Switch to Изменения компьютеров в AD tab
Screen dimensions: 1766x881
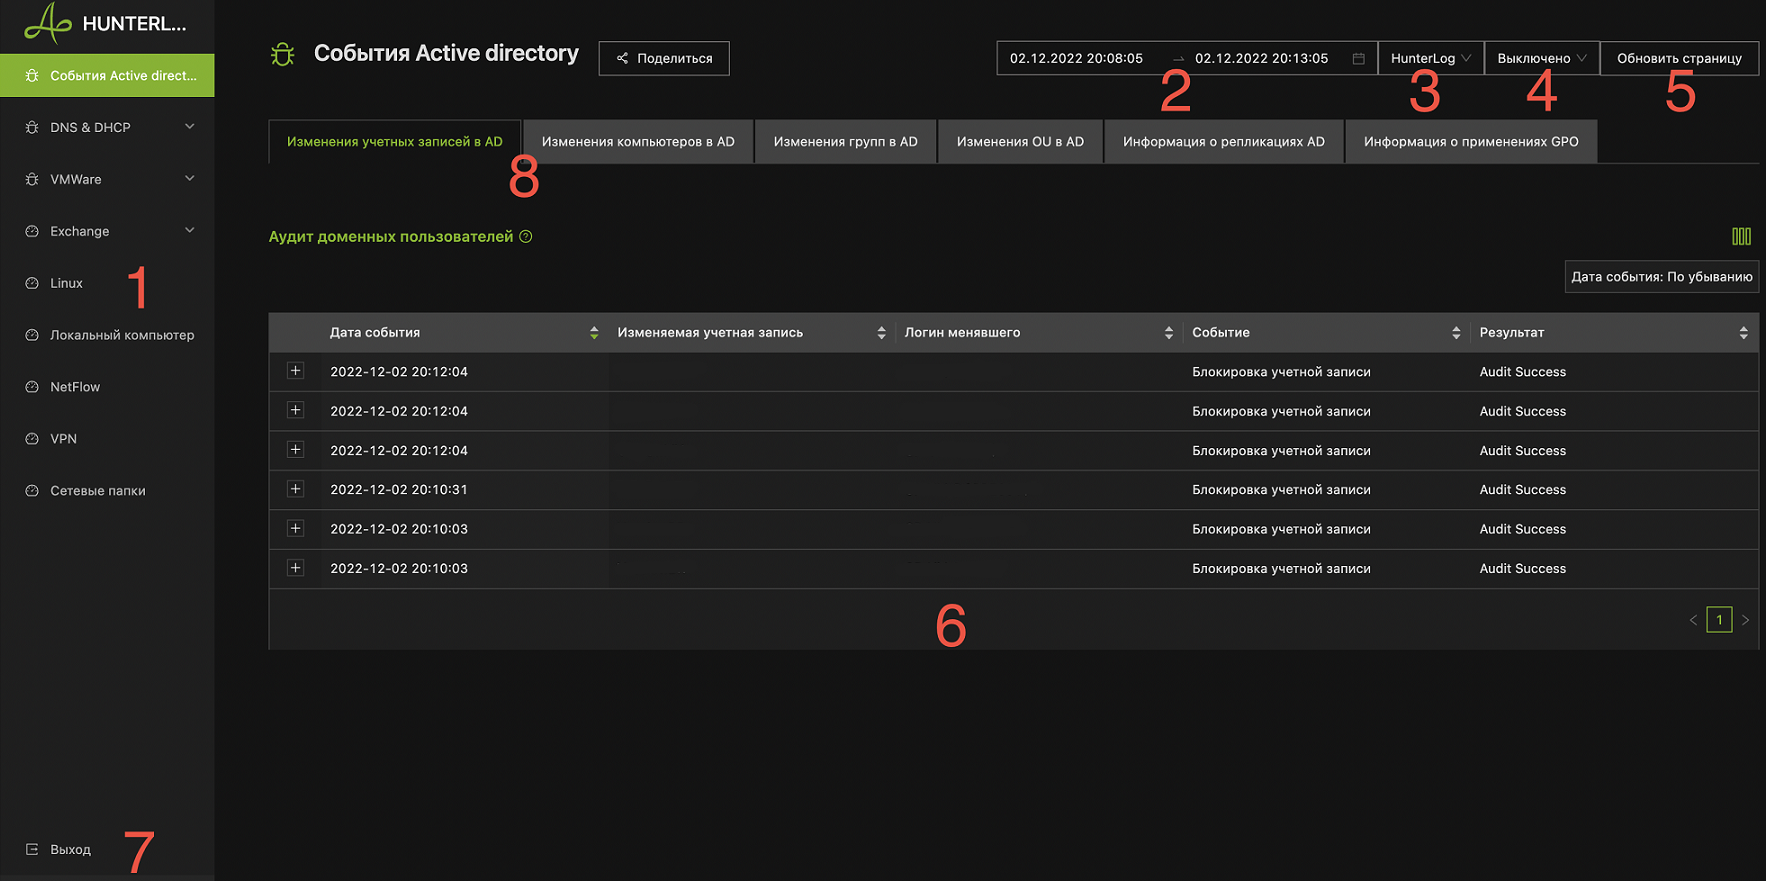coord(638,142)
